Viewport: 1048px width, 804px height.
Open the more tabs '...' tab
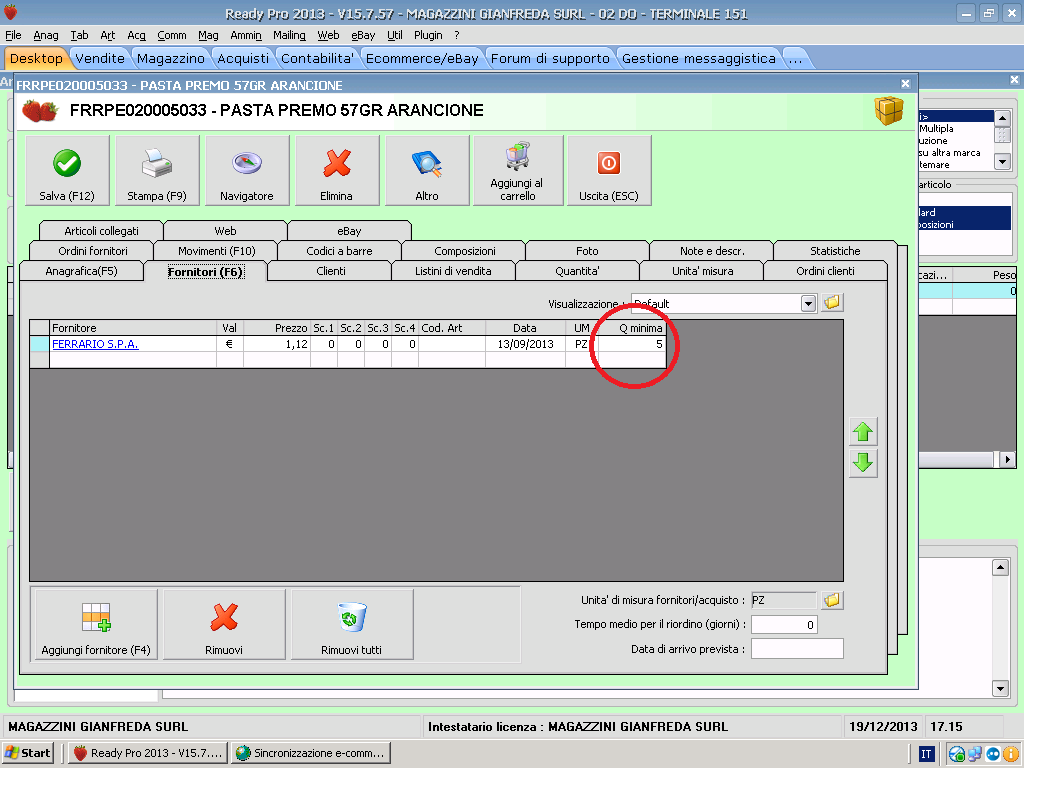[795, 59]
